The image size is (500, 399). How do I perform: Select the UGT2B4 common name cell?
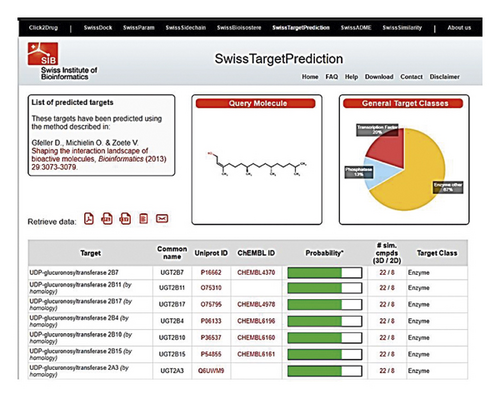point(172,321)
